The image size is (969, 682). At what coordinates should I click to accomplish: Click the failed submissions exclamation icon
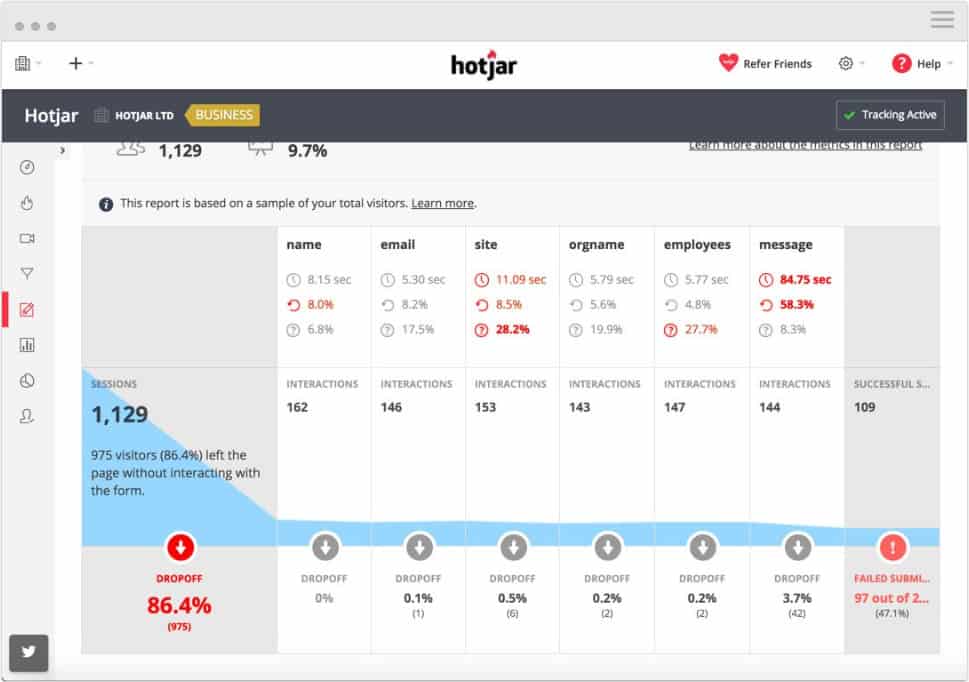point(892,547)
